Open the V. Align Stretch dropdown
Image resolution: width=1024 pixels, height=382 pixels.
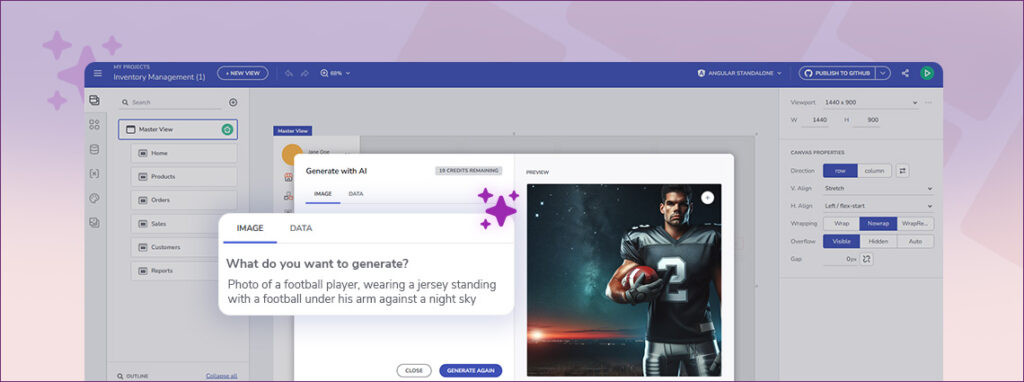878,188
